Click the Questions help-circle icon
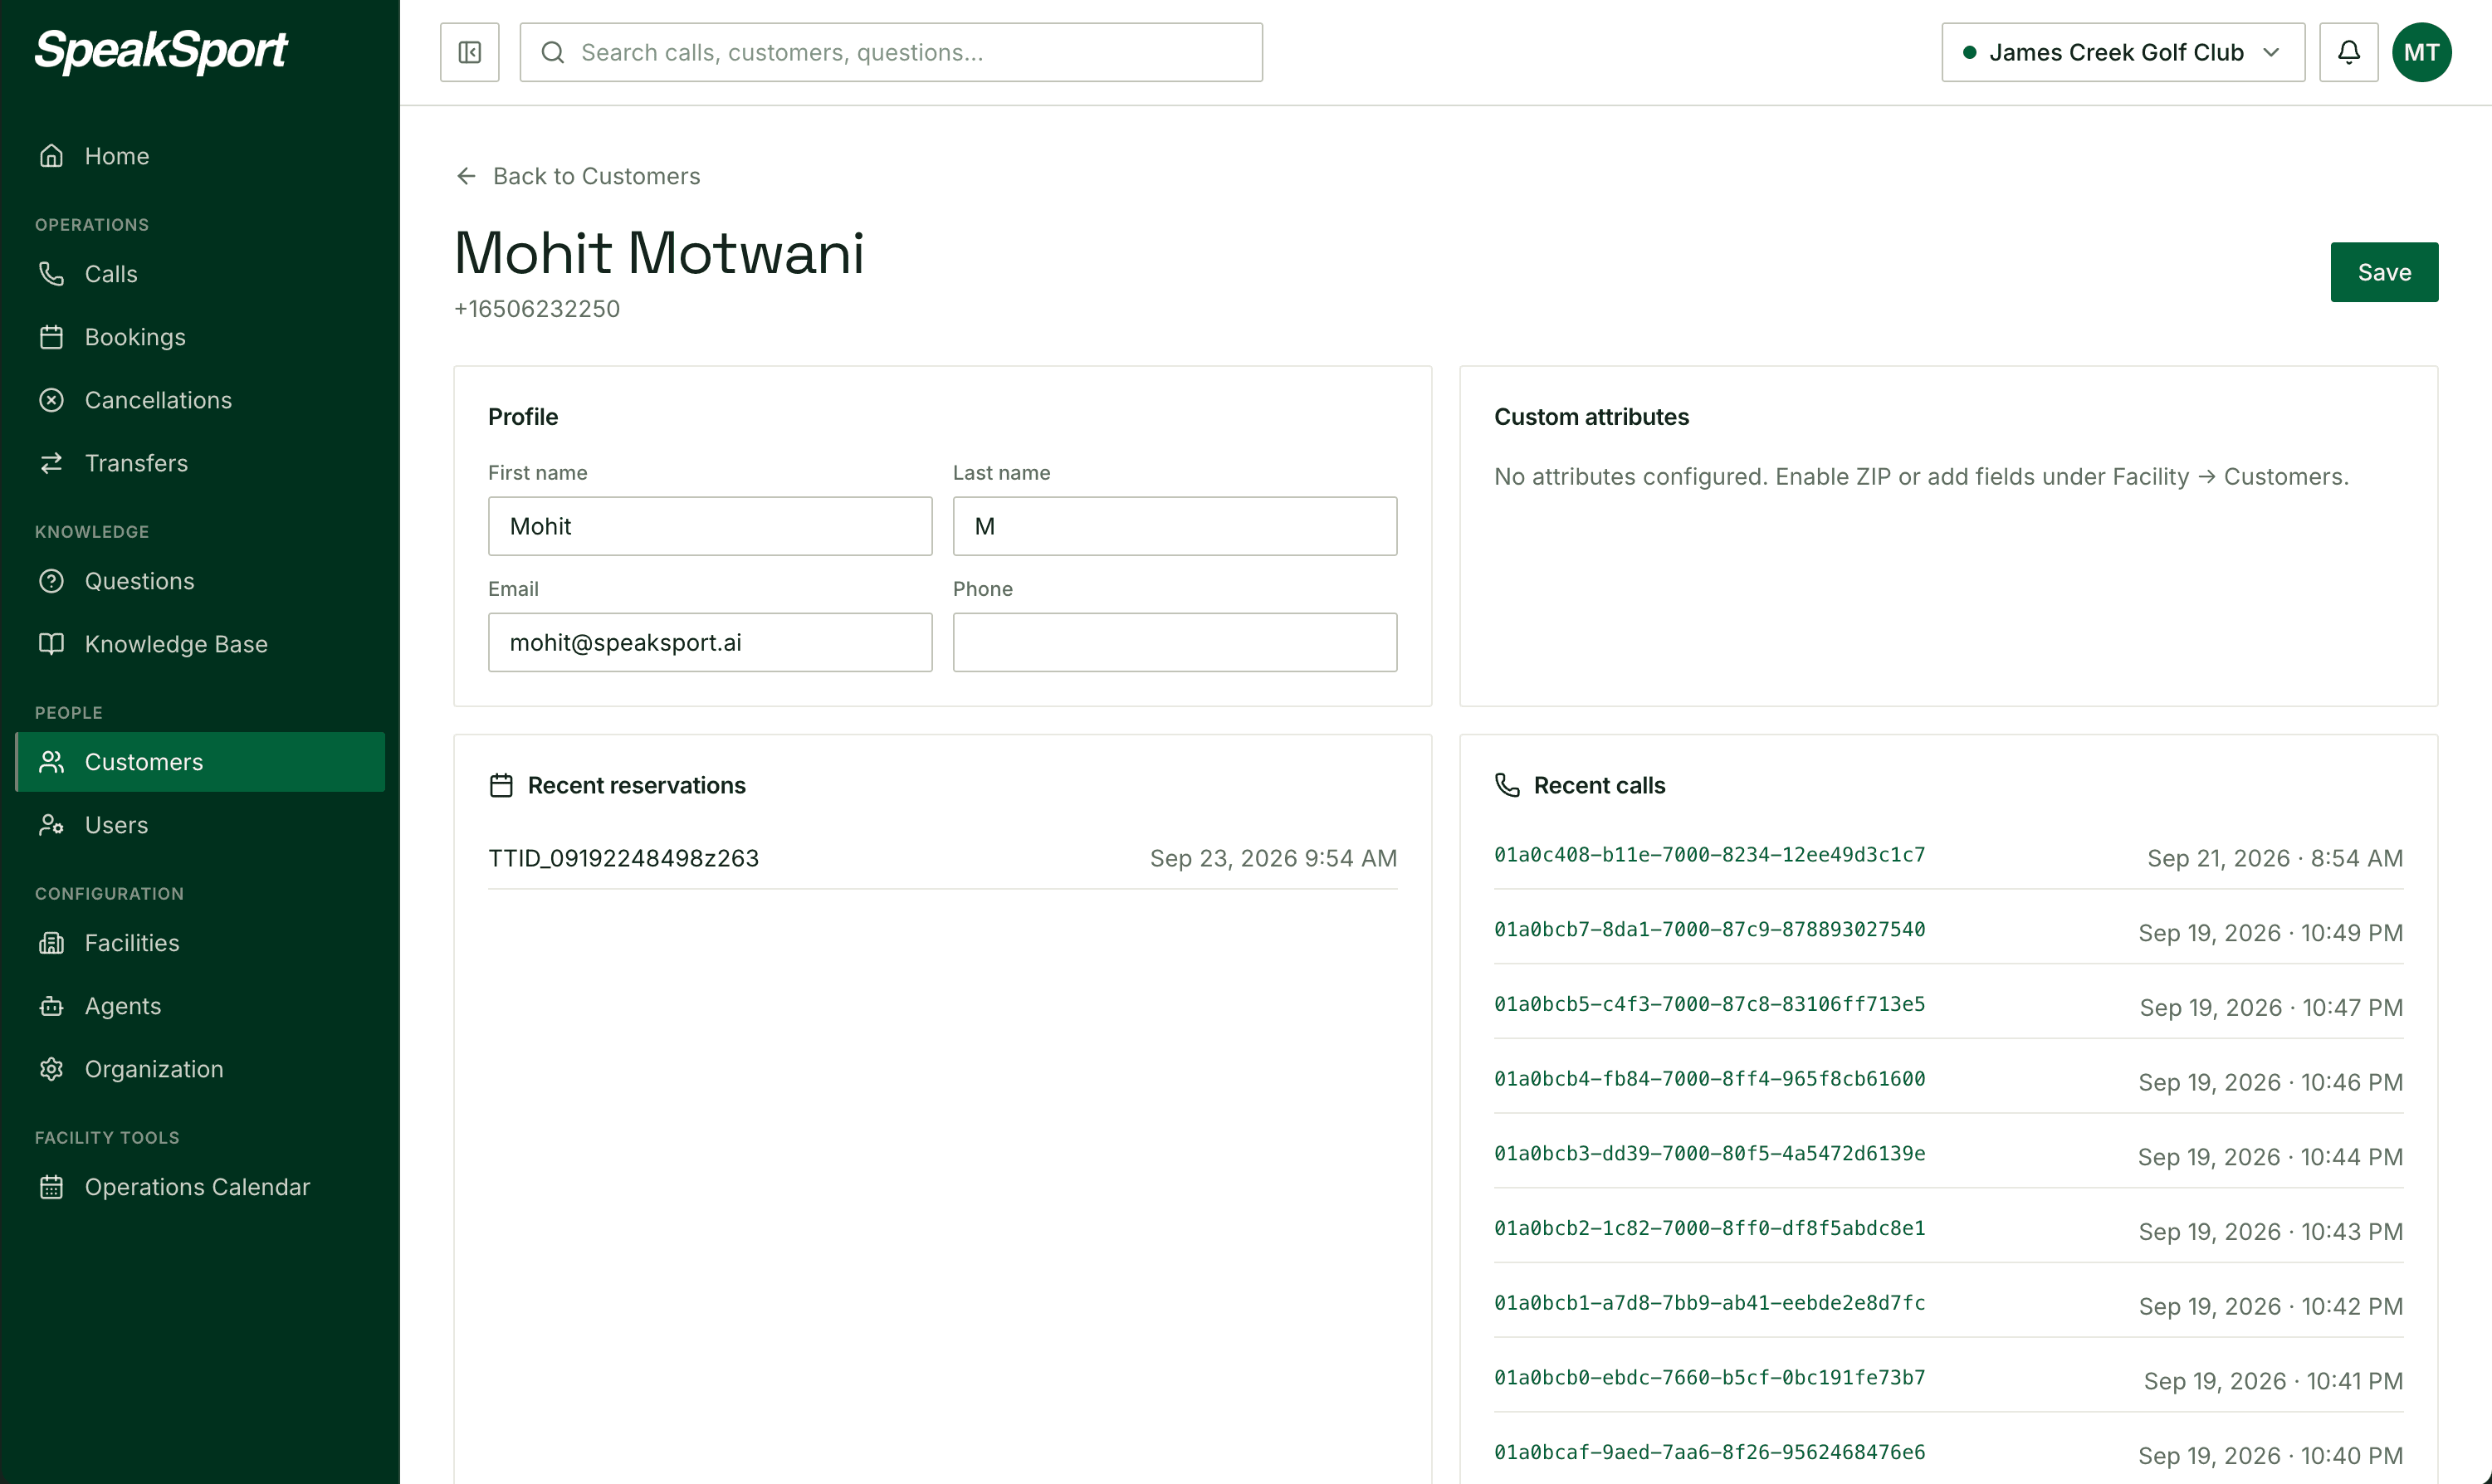This screenshot has height=1484, width=2492. [x=51, y=581]
